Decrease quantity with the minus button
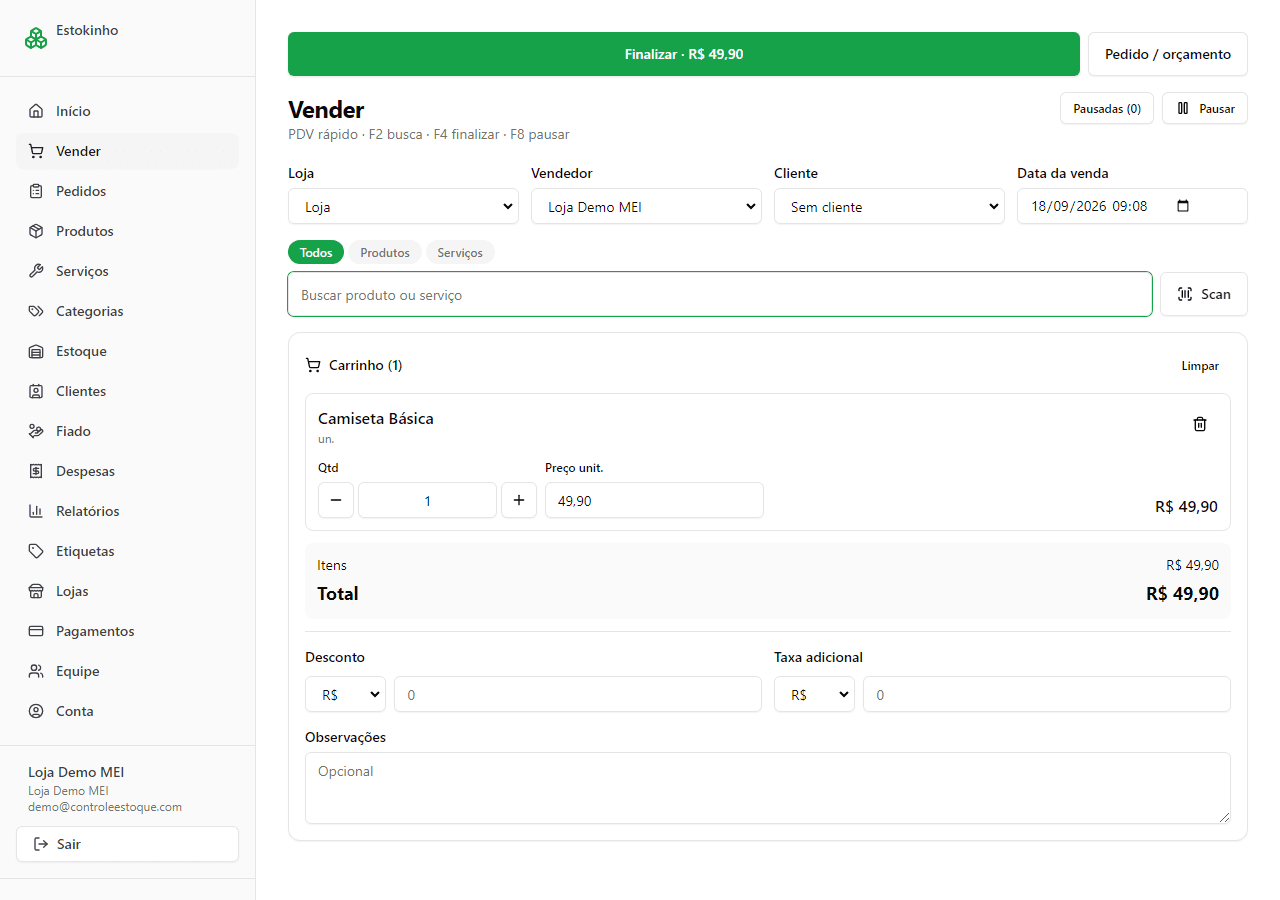1280x900 pixels. click(336, 500)
